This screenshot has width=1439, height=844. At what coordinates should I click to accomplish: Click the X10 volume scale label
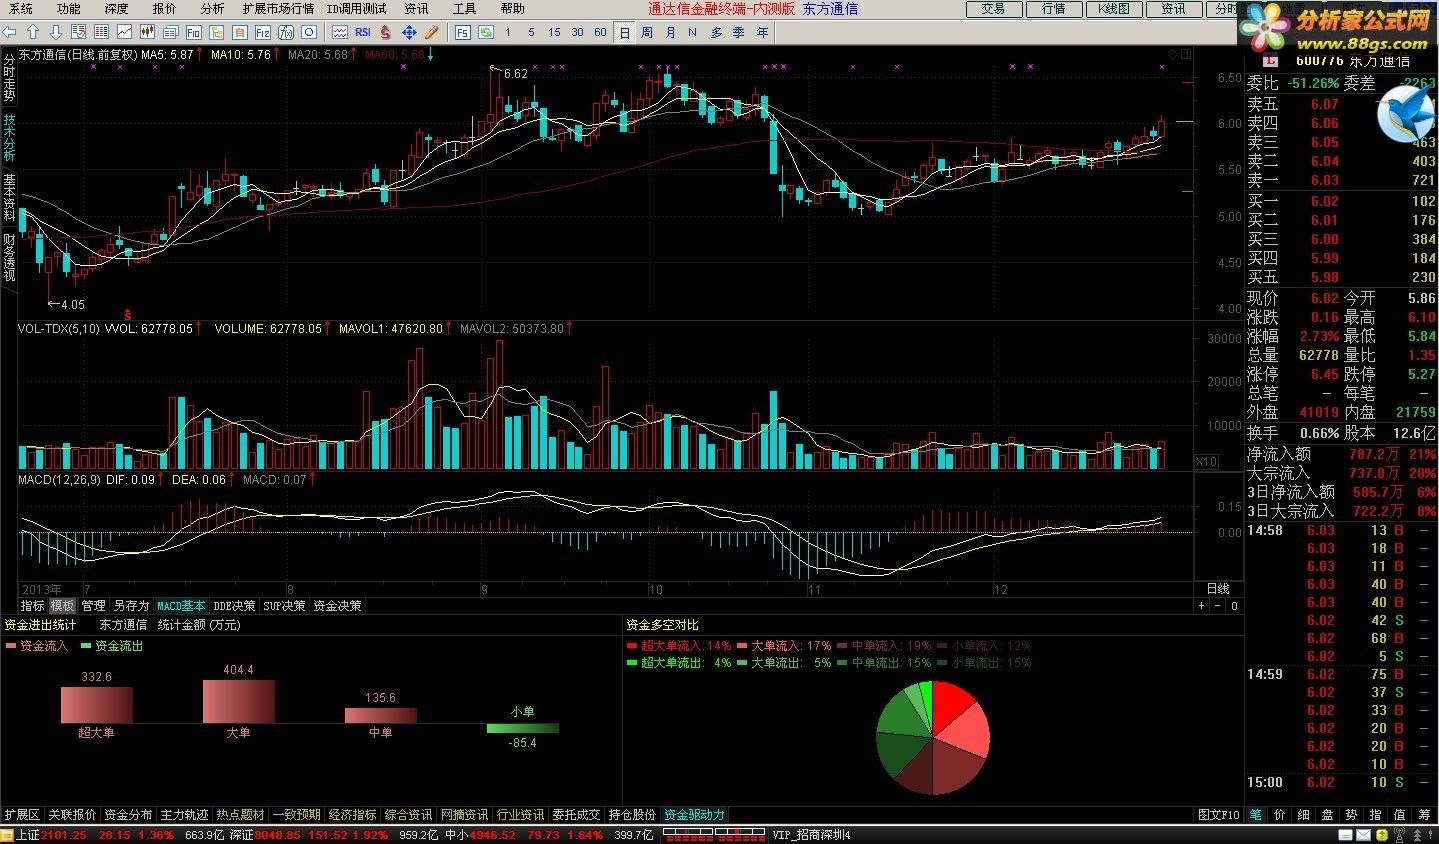point(1207,462)
